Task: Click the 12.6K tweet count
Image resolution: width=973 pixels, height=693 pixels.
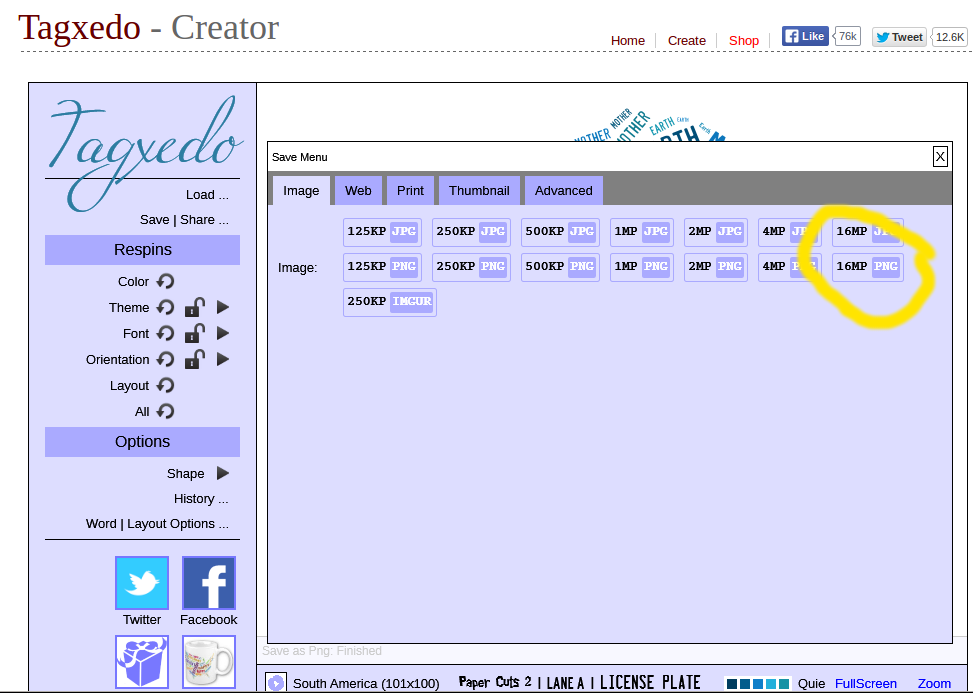Action: tap(950, 37)
